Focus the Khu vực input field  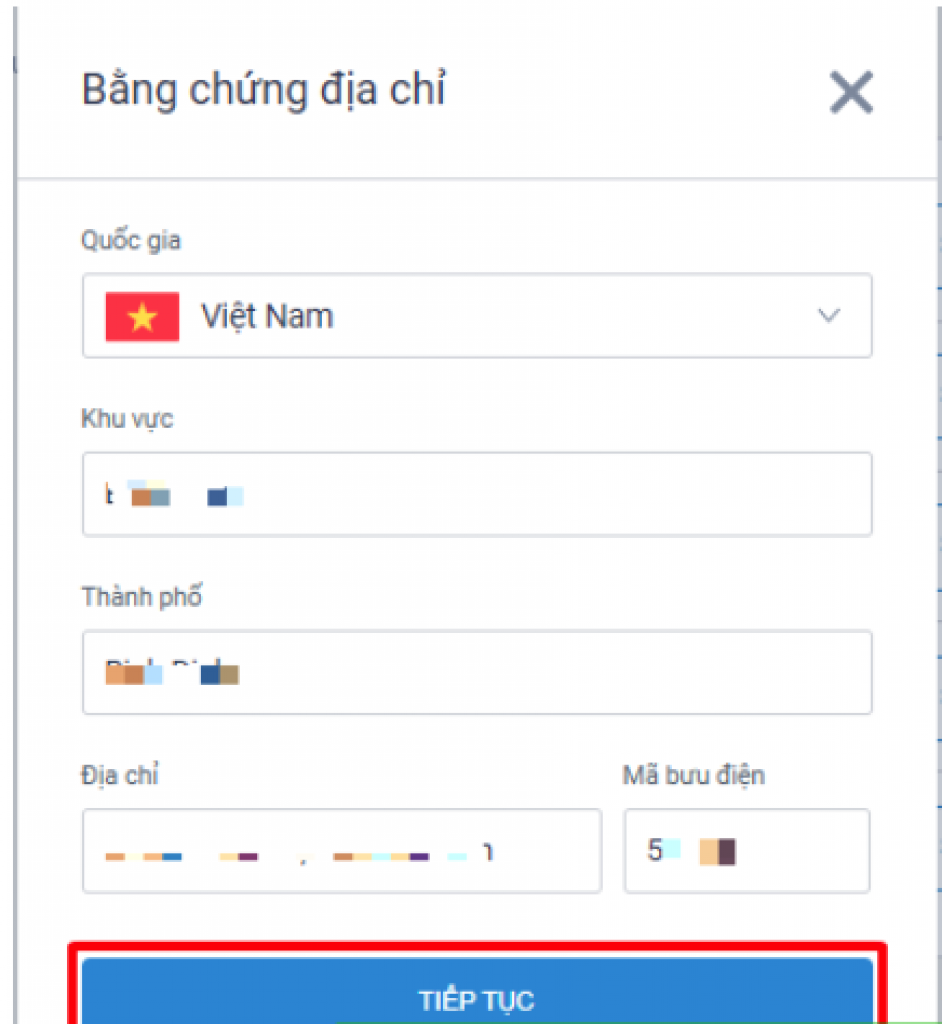[477, 494]
